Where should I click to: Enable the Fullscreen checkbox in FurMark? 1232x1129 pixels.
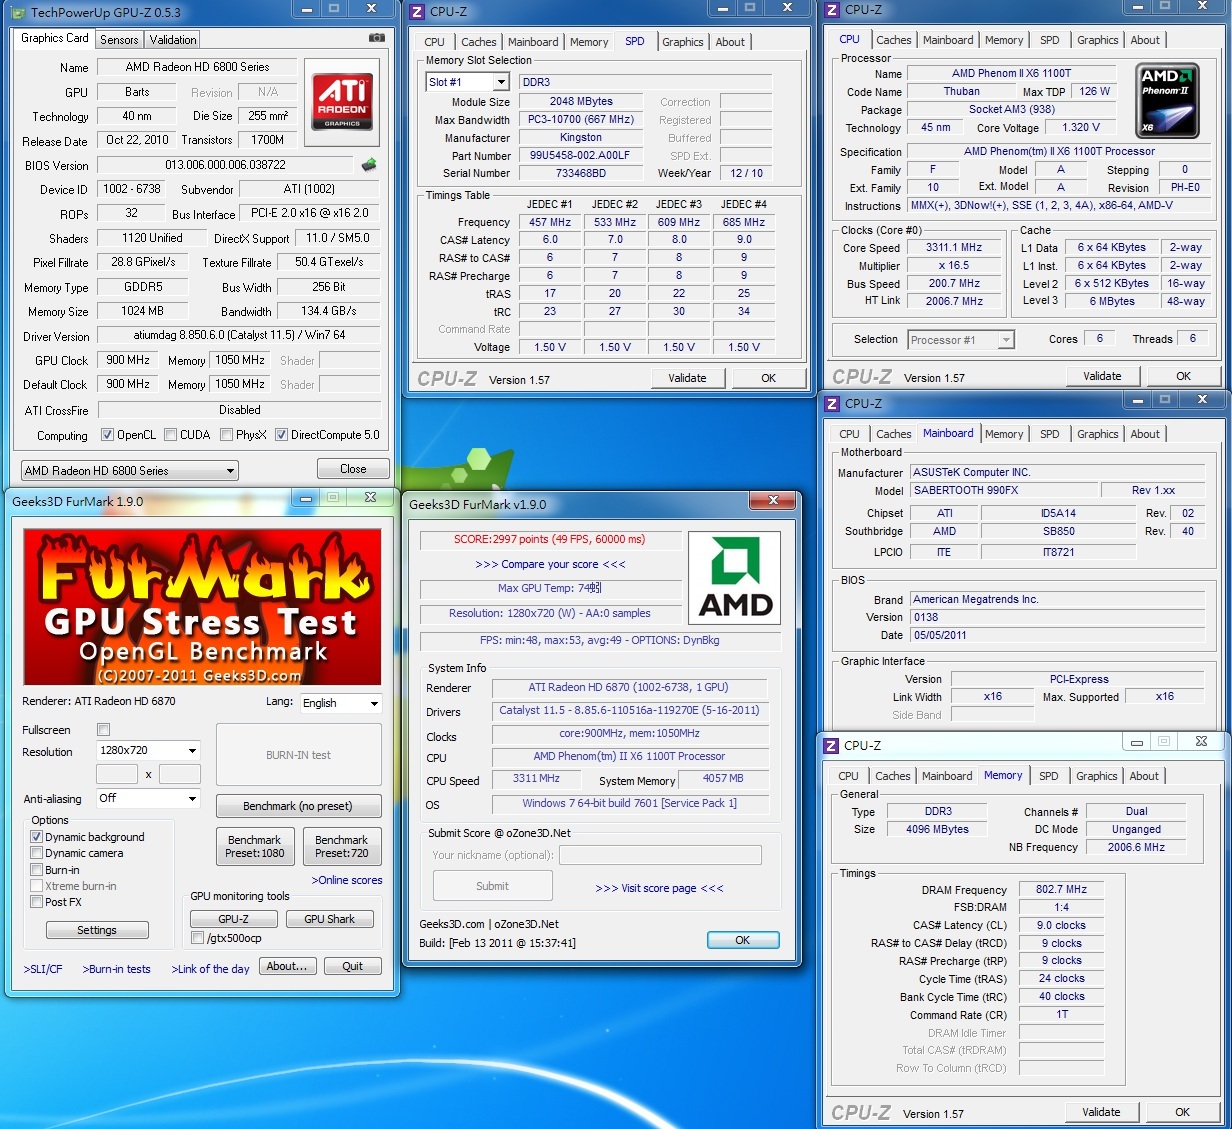tap(103, 730)
